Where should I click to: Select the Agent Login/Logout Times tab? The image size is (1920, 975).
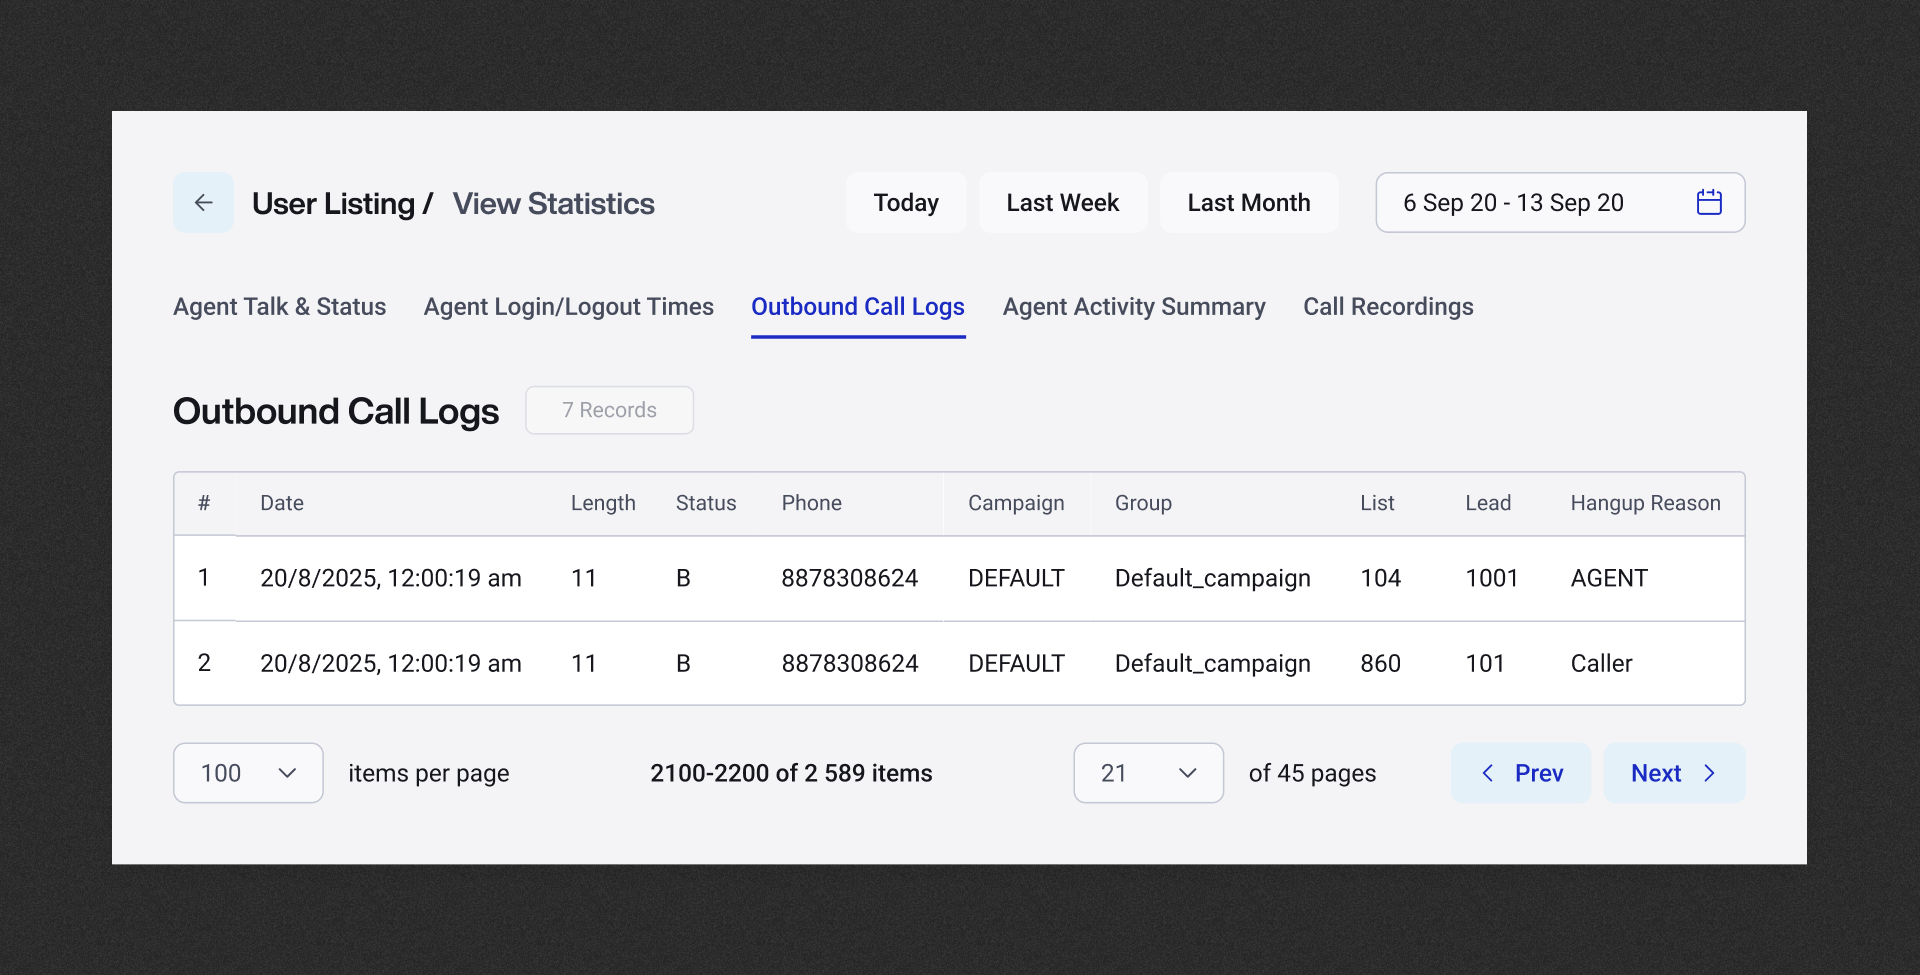tap(568, 307)
